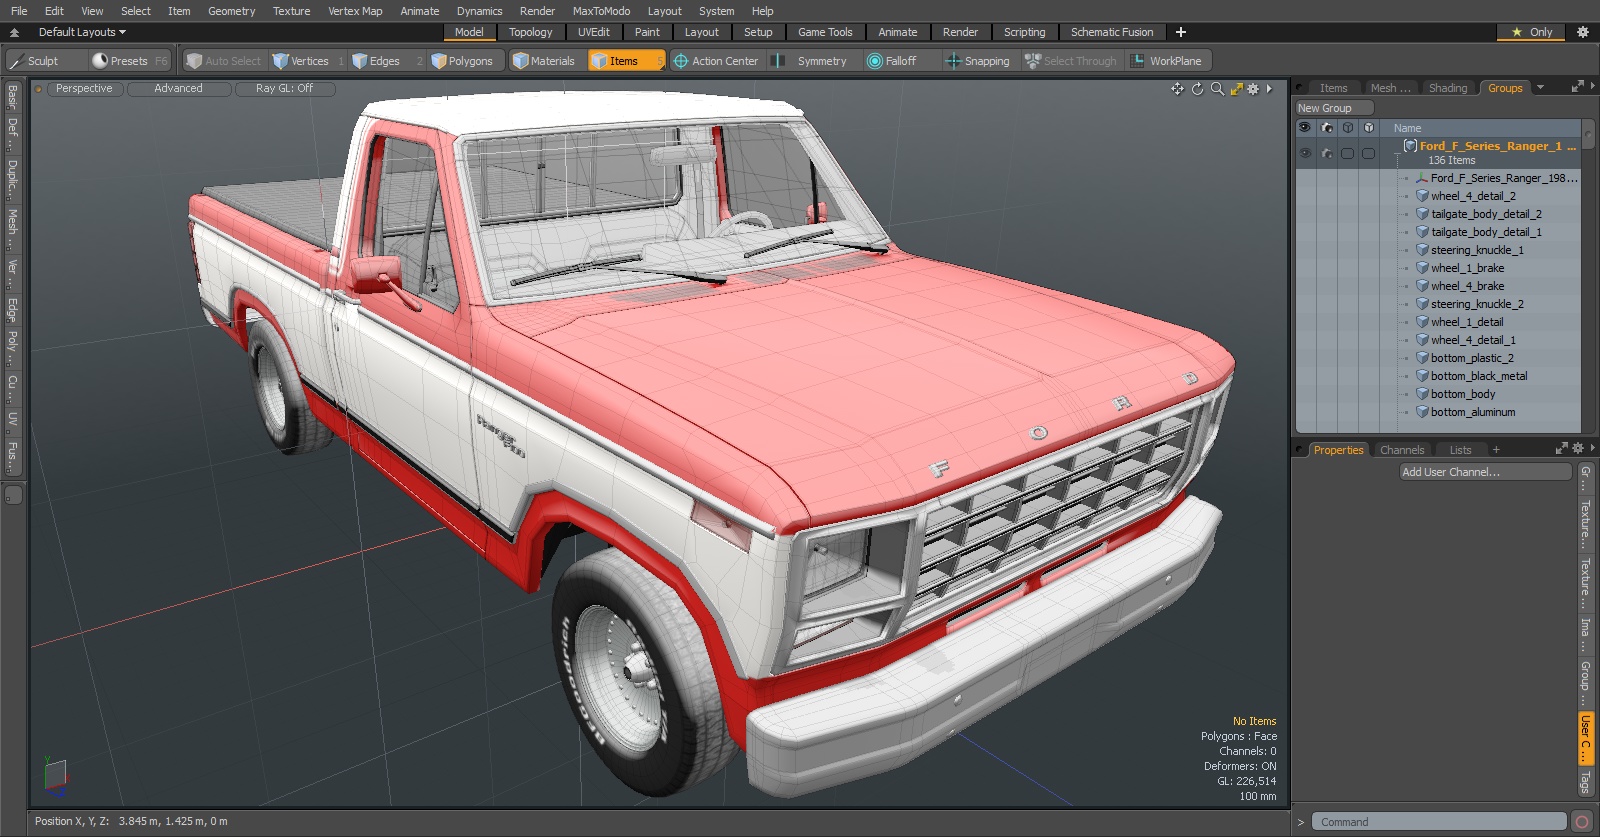Viewport: 1600px width, 837px height.
Task: Toggle second checkbox on Ford_F_Series_Ranger_1 group row
Action: [x=1369, y=153]
